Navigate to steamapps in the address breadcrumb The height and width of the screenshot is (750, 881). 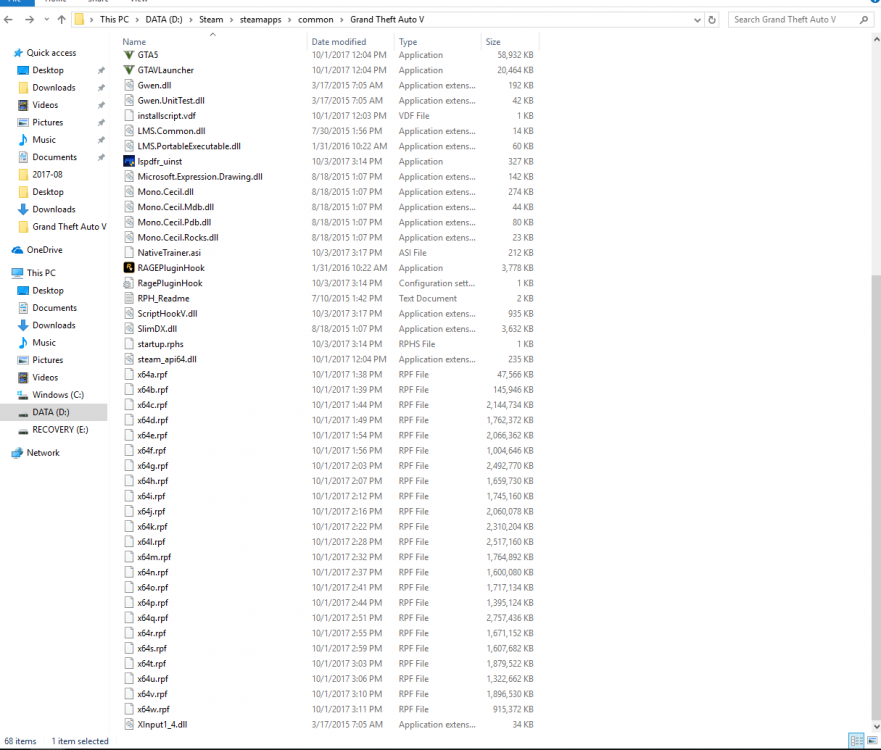[261, 20]
